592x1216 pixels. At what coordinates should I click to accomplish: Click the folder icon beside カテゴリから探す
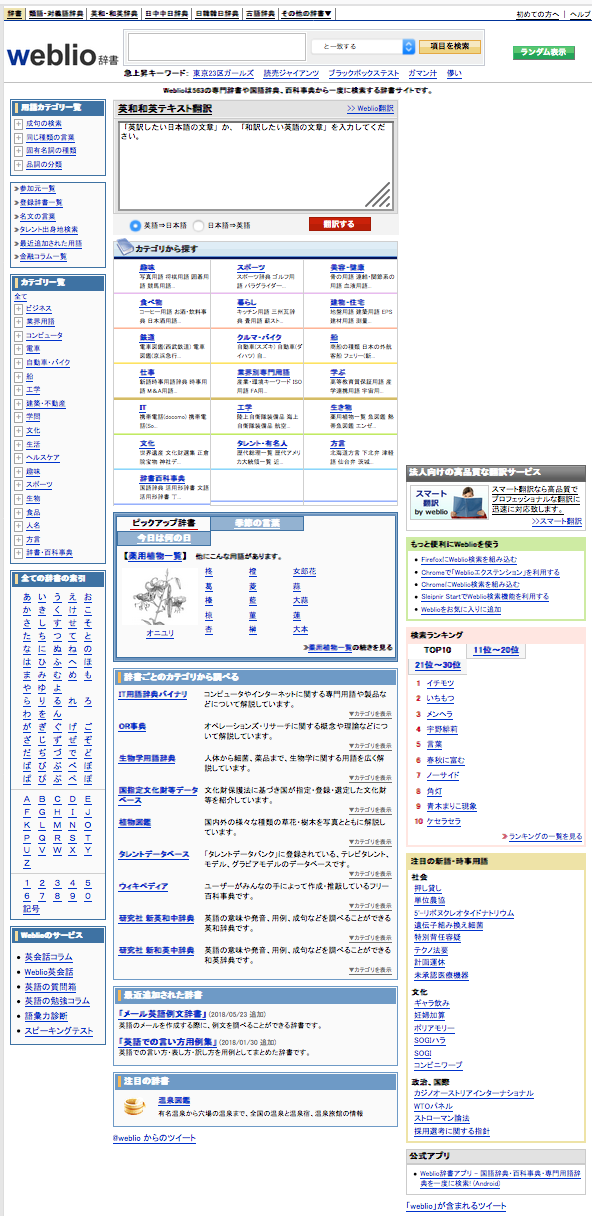pyautogui.click(x=124, y=246)
